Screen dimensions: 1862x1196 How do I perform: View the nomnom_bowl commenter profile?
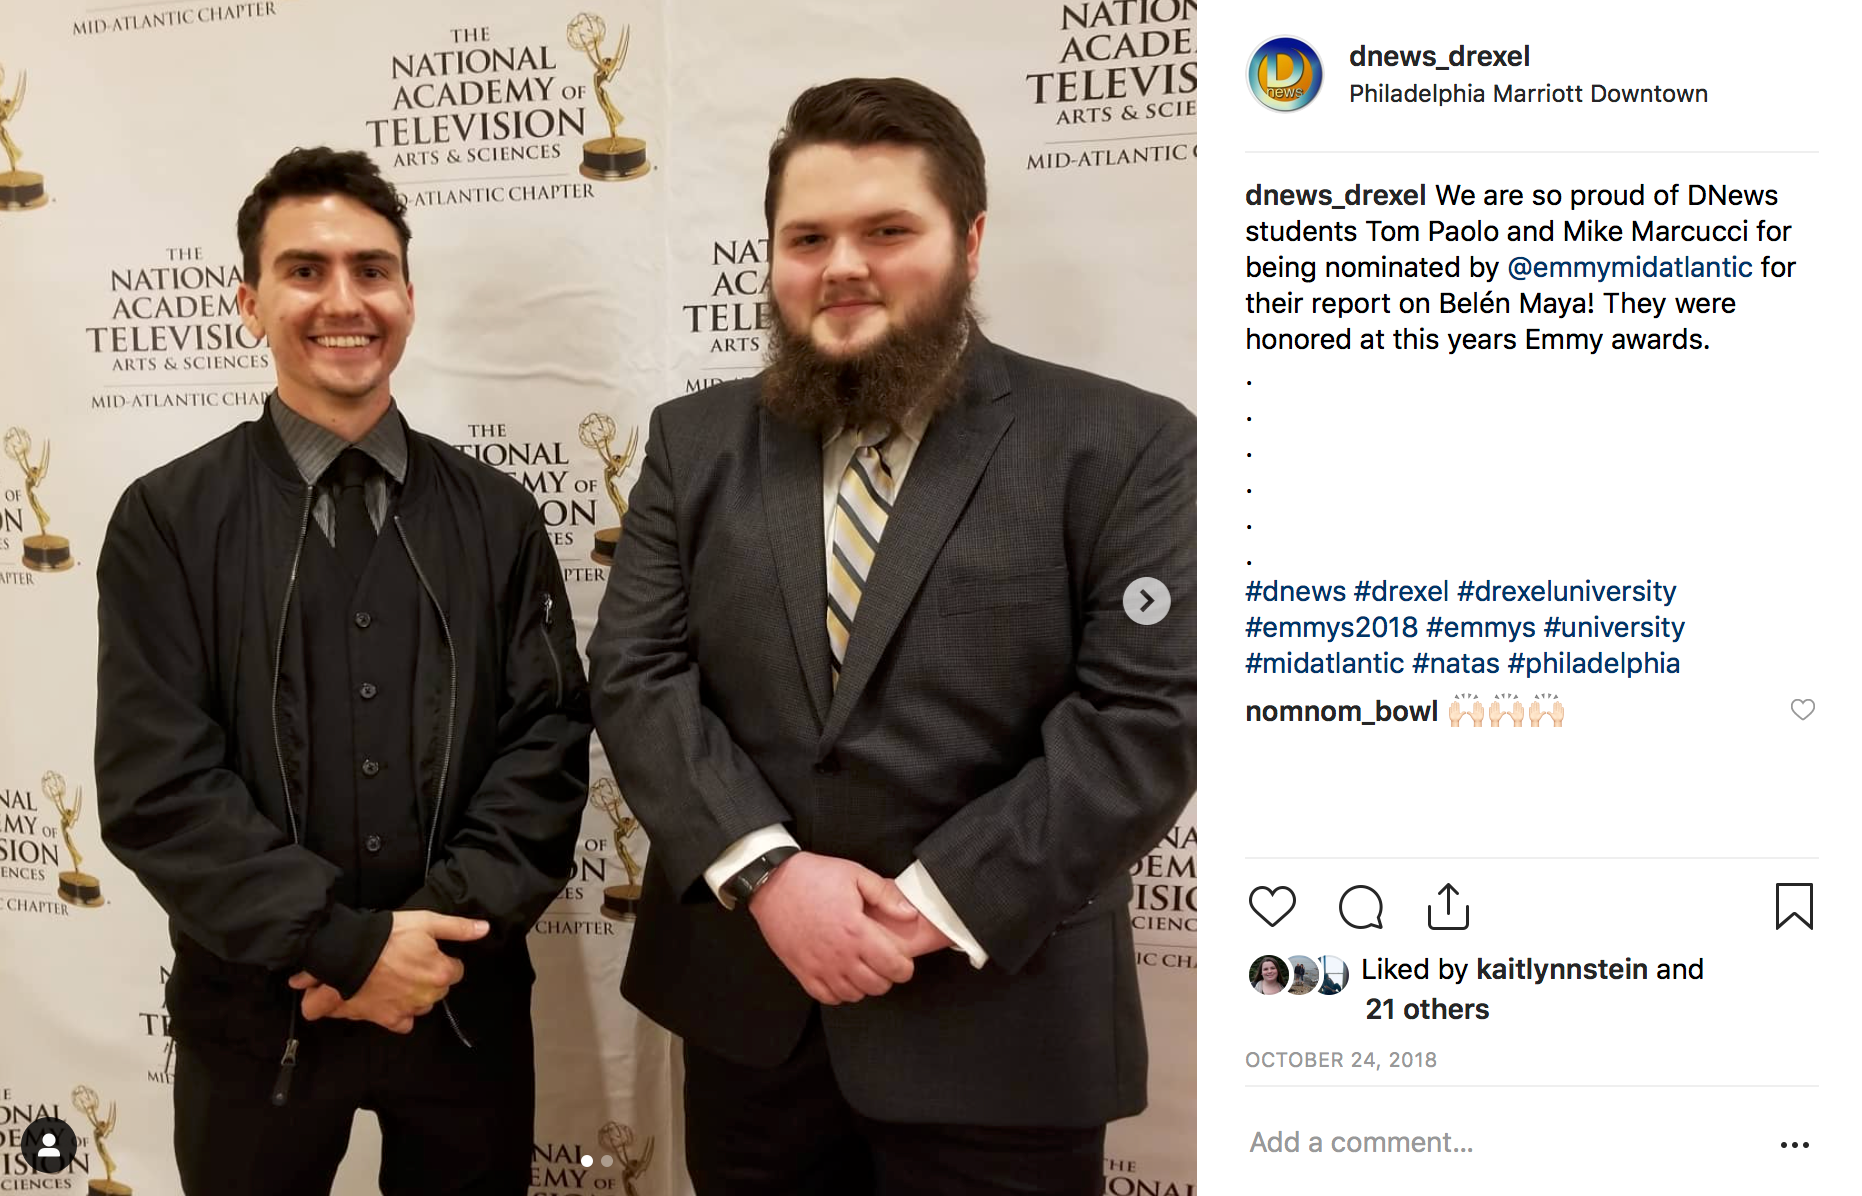tap(1341, 711)
